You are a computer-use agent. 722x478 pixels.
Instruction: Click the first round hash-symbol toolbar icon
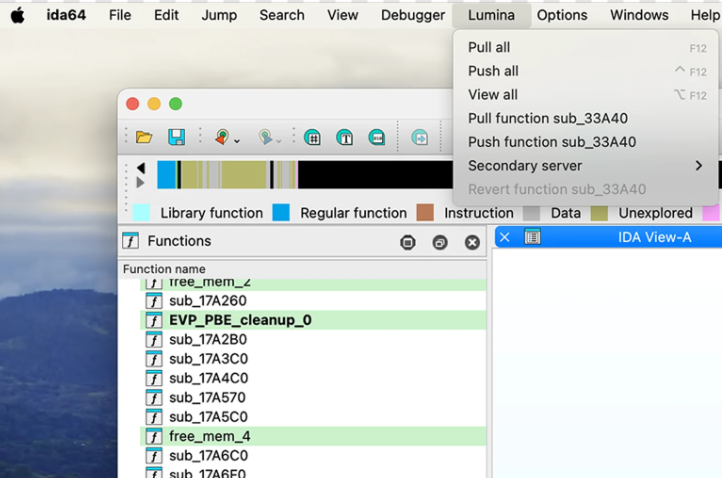[312, 138]
